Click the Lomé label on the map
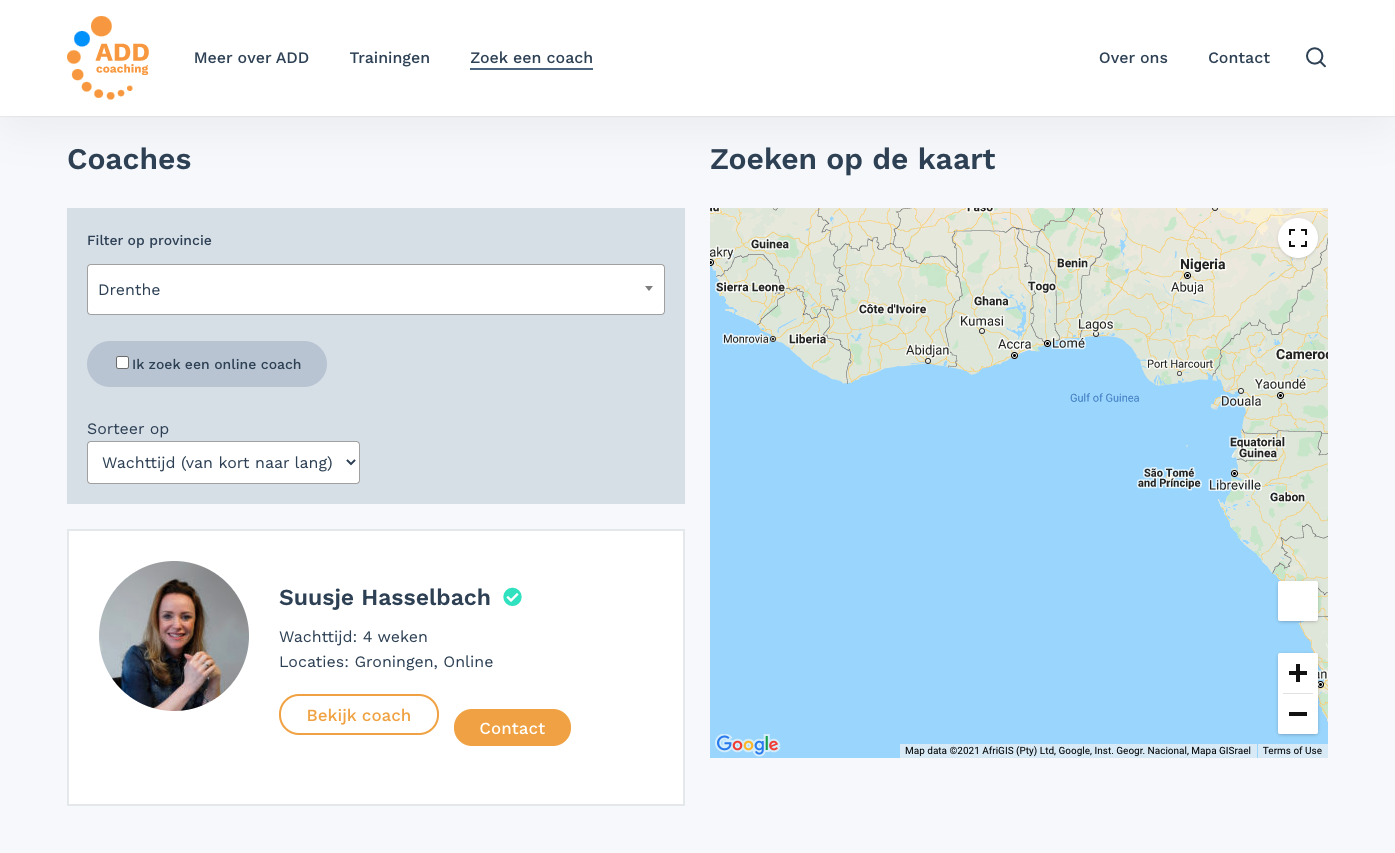This screenshot has width=1395, height=853. (1068, 343)
